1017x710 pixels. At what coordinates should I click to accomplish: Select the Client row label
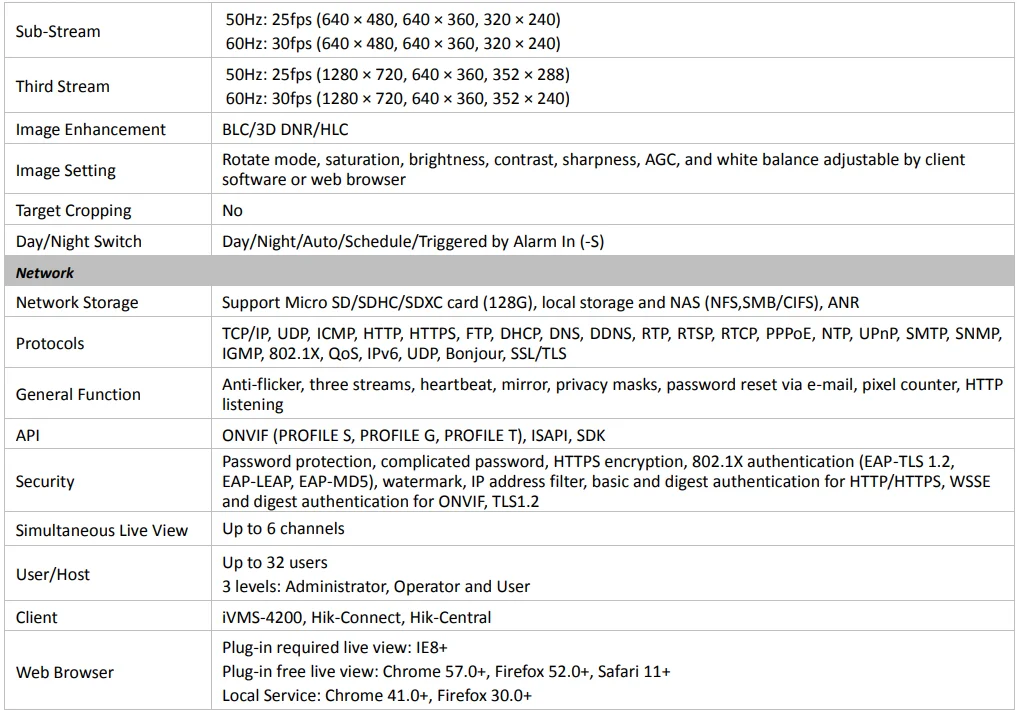click(37, 617)
